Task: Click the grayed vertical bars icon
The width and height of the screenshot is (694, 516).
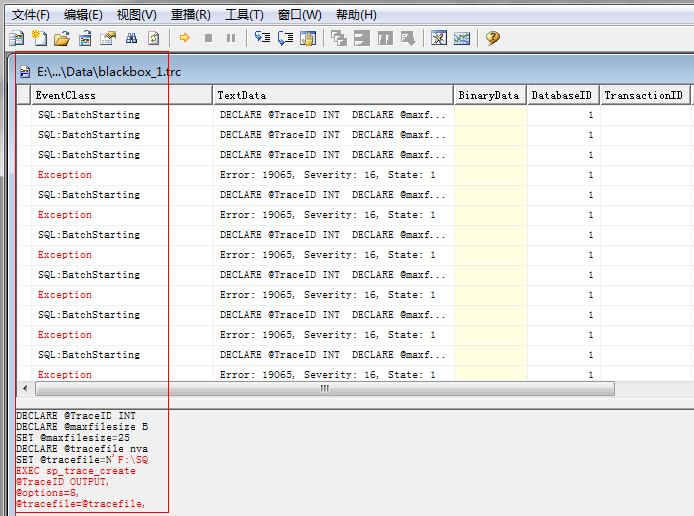Action: [385, 38]
